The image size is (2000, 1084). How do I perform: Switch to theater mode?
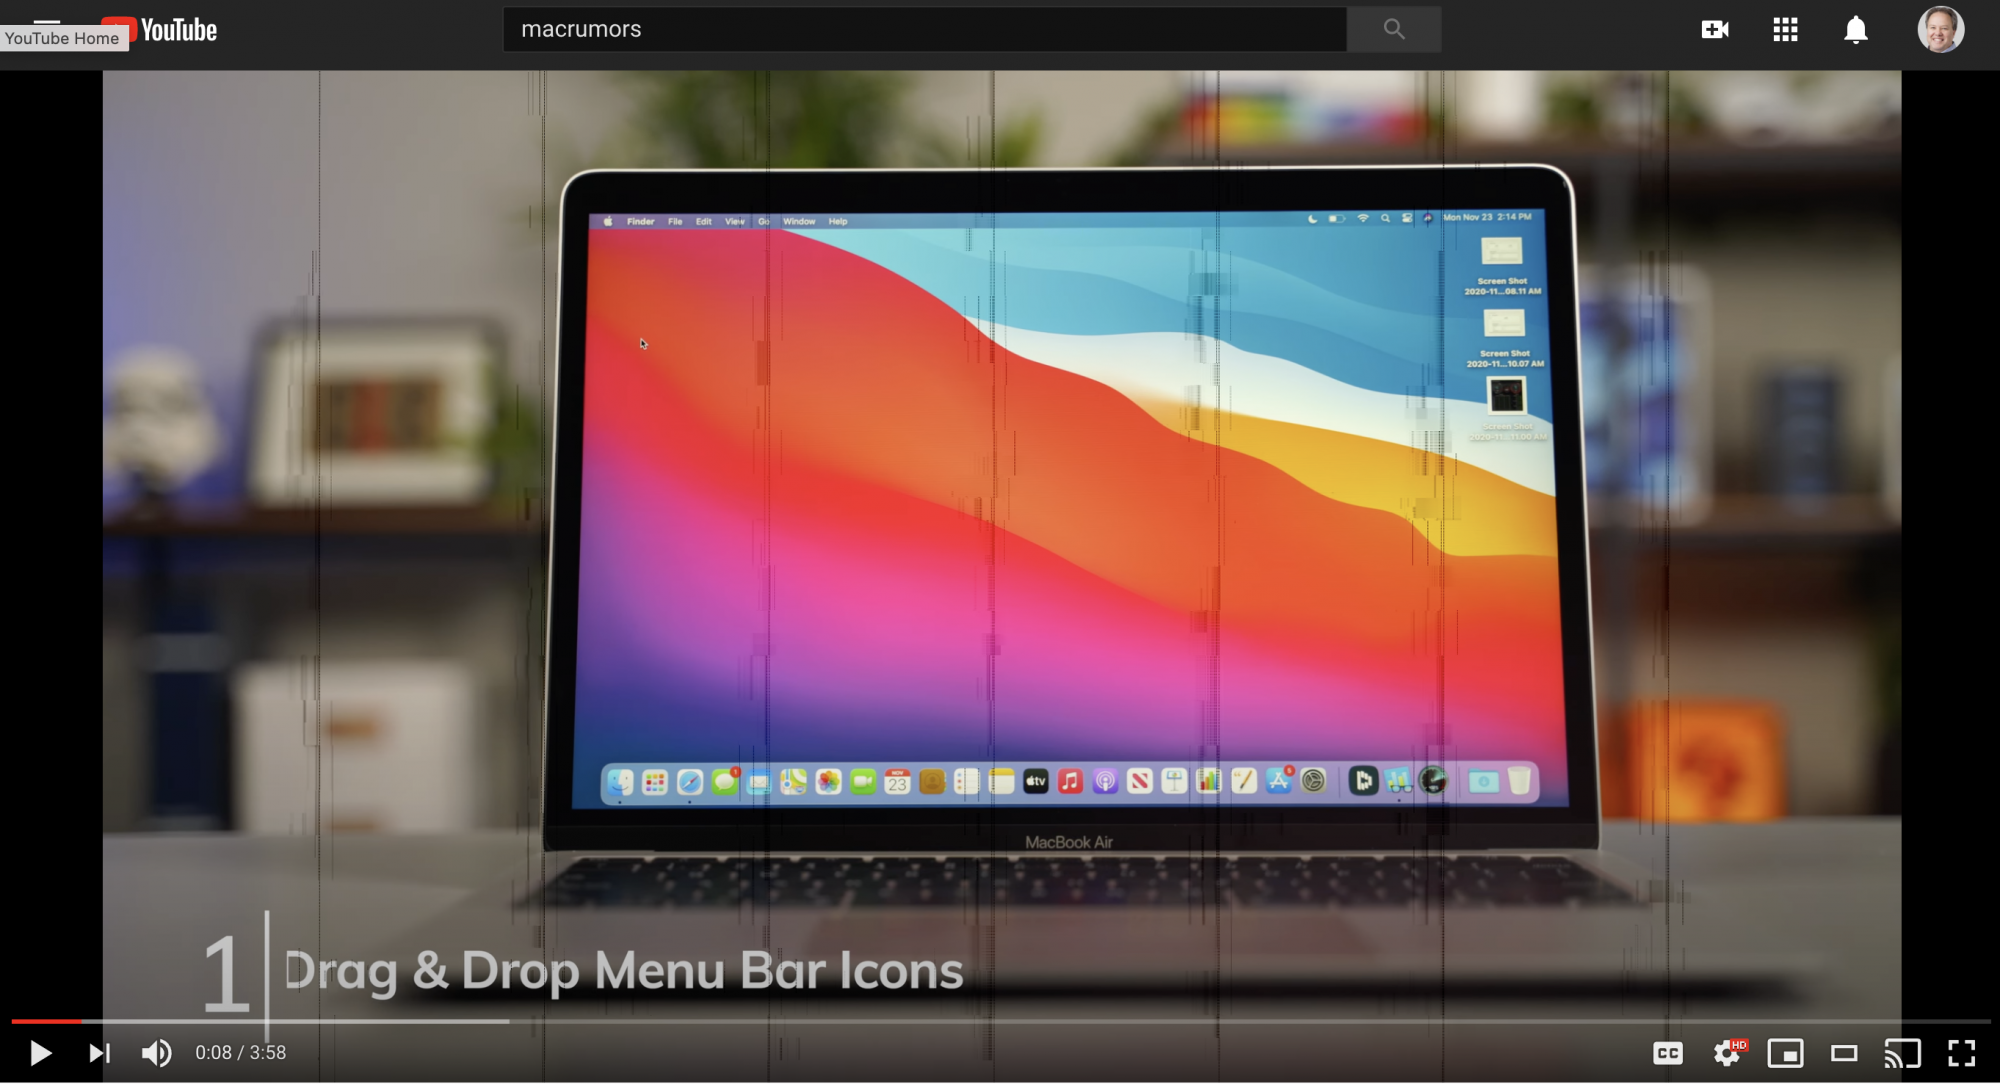pos(1844,1053)
